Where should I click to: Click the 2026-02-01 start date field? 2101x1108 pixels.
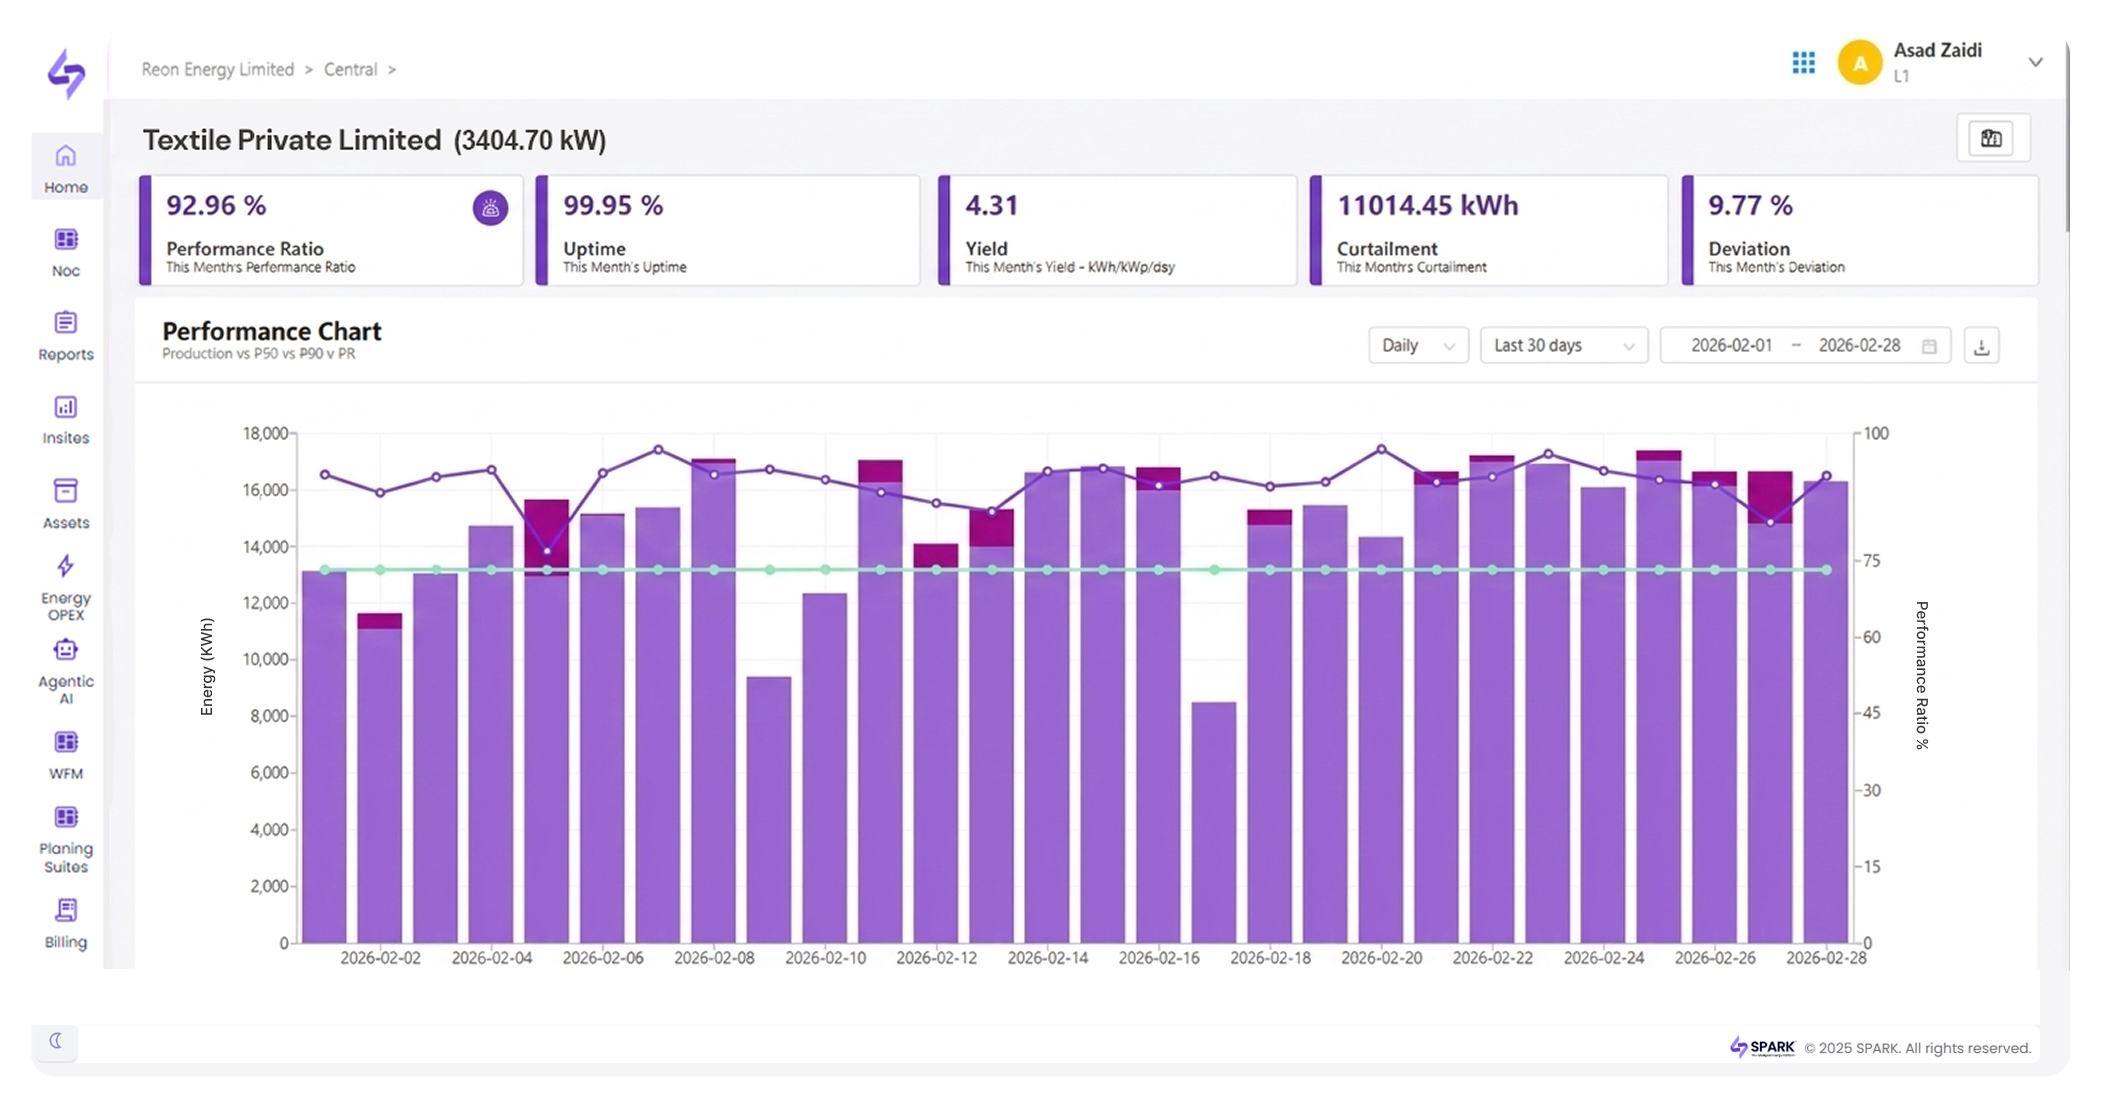tap(1731, 346)
